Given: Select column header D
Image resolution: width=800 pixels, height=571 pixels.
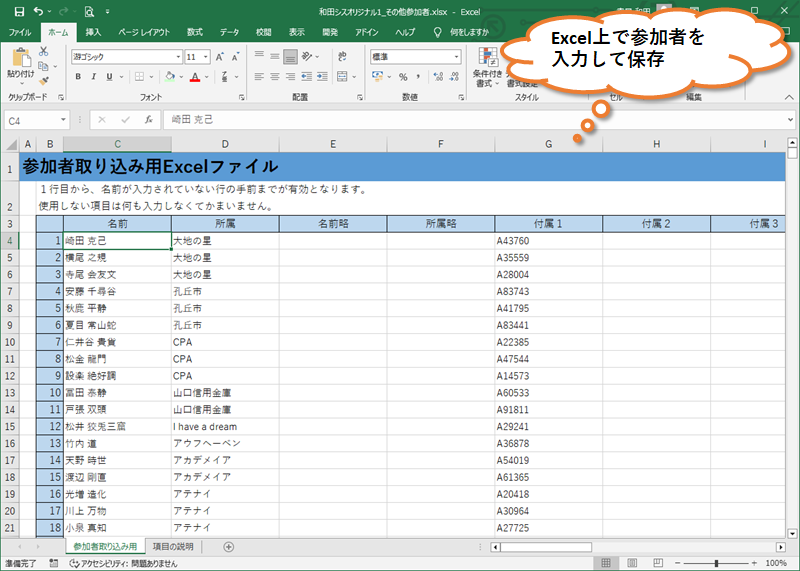Looking at the screenshot, I should tap(225, 144).
